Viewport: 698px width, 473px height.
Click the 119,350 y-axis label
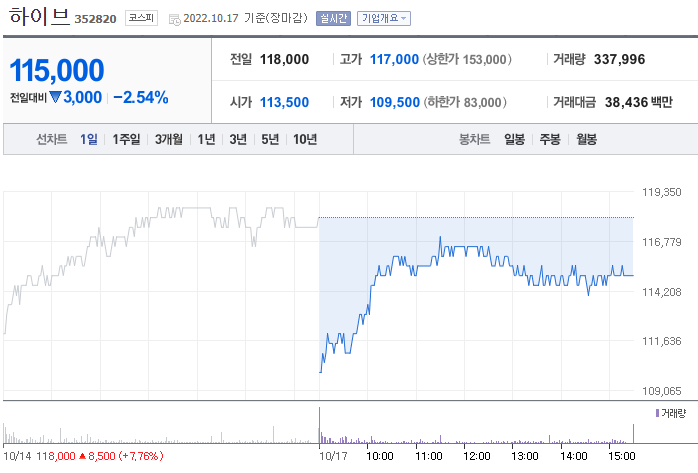661,192
